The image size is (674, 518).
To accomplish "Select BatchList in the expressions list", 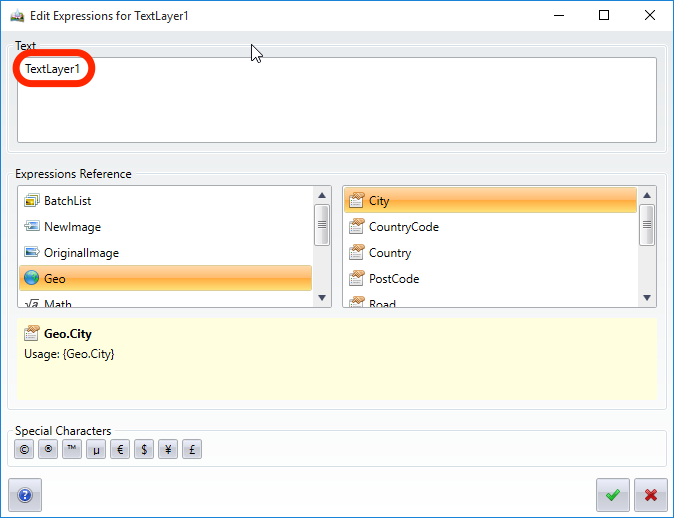I will pyautogui.click(x=67, y=201).
